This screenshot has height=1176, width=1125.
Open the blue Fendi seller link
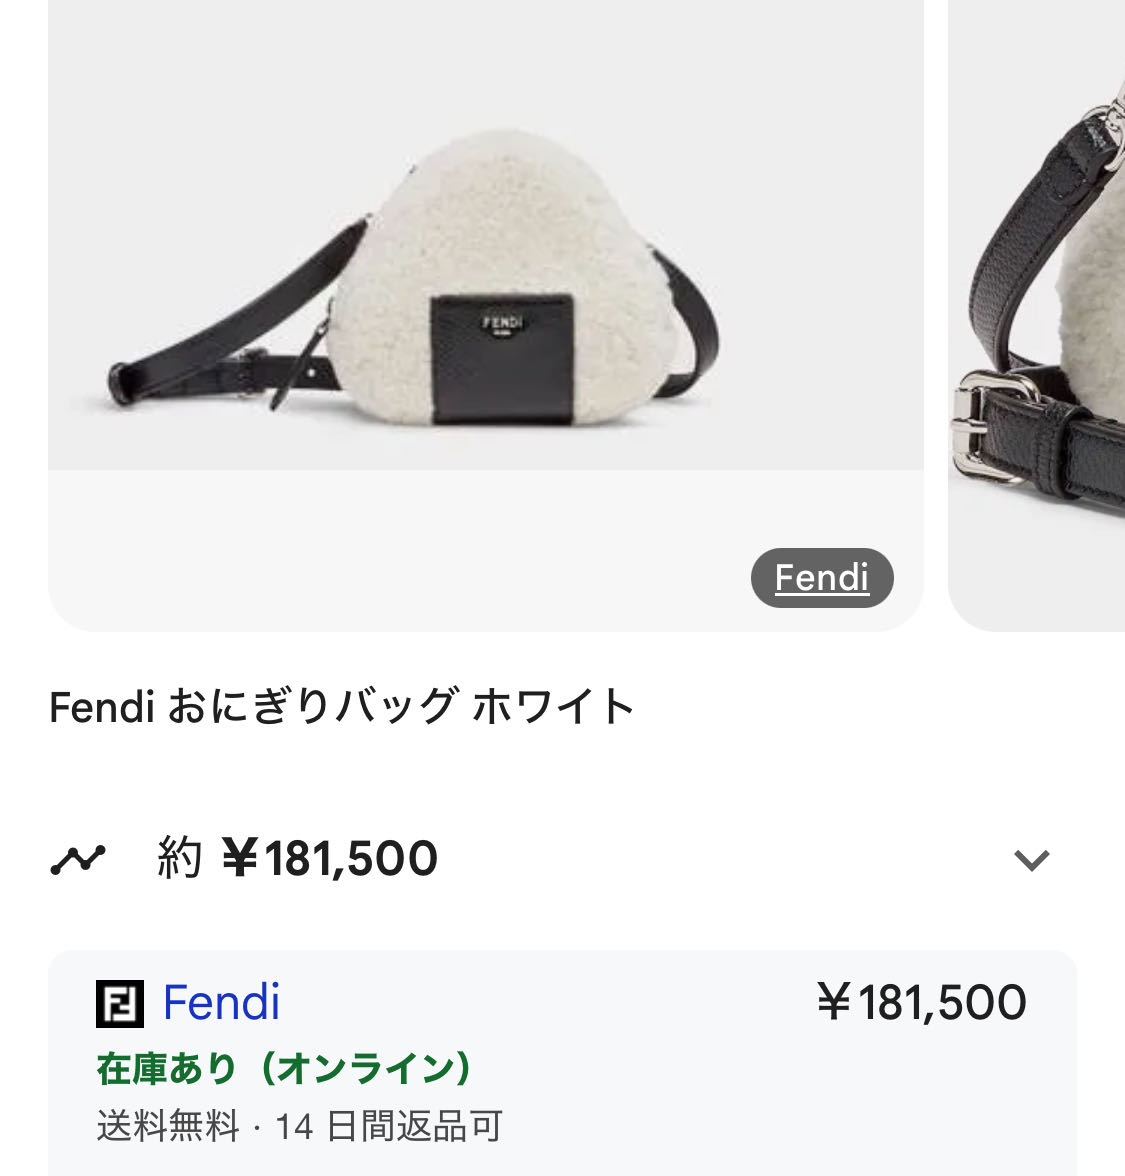pyautogui.click(x=221, y=1002)
